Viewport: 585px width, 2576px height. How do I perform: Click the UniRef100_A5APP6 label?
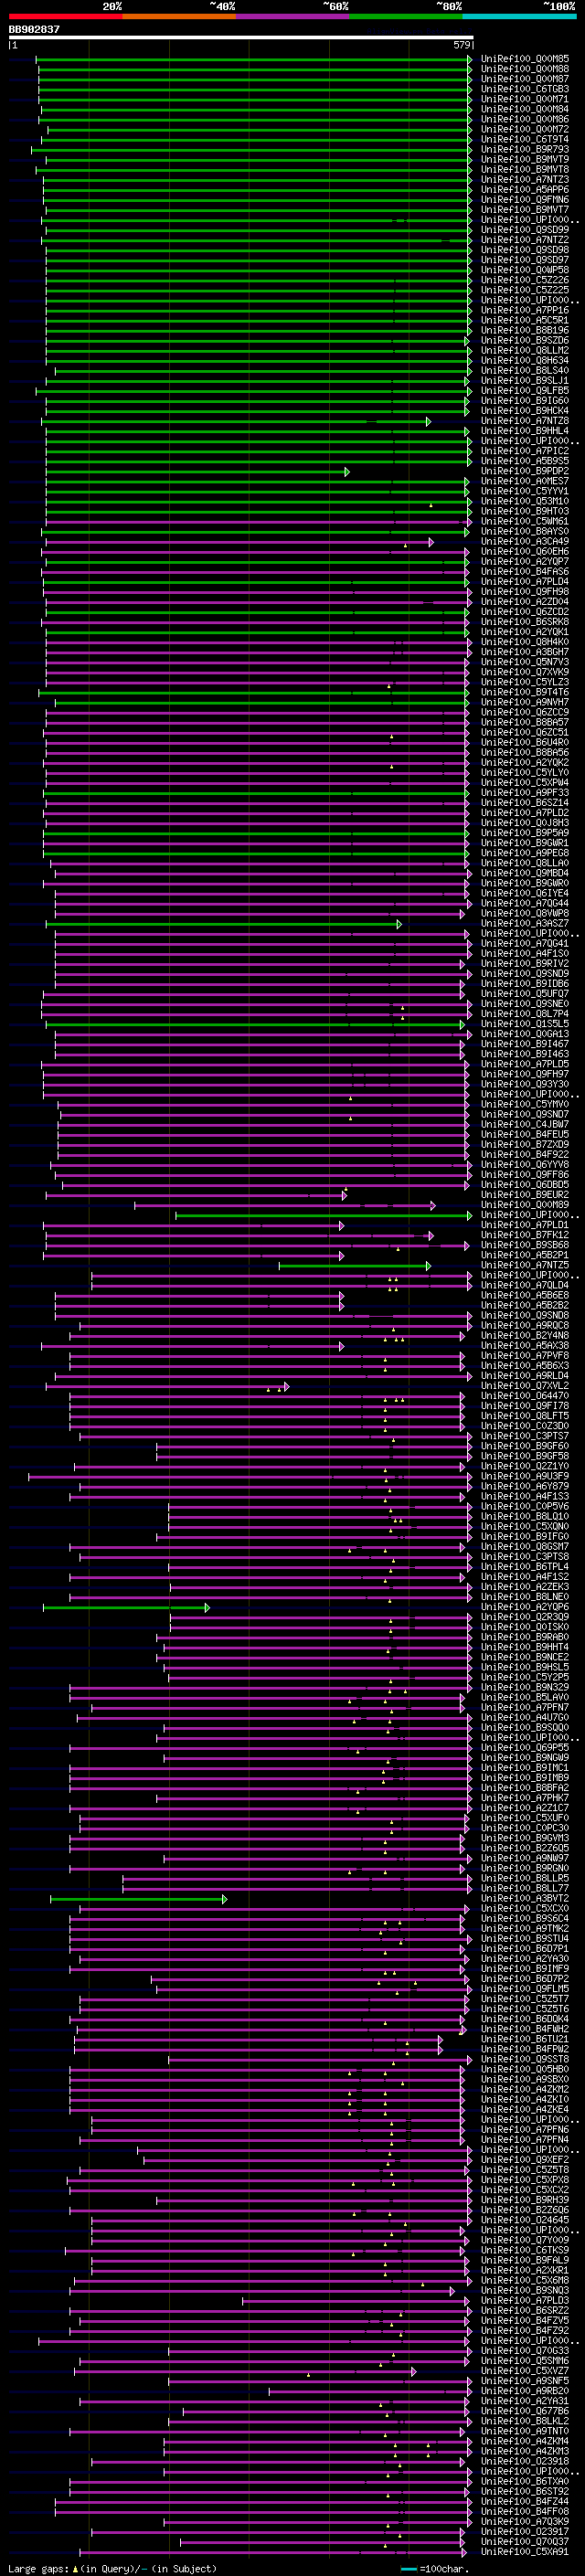click(x=525, y=190)
